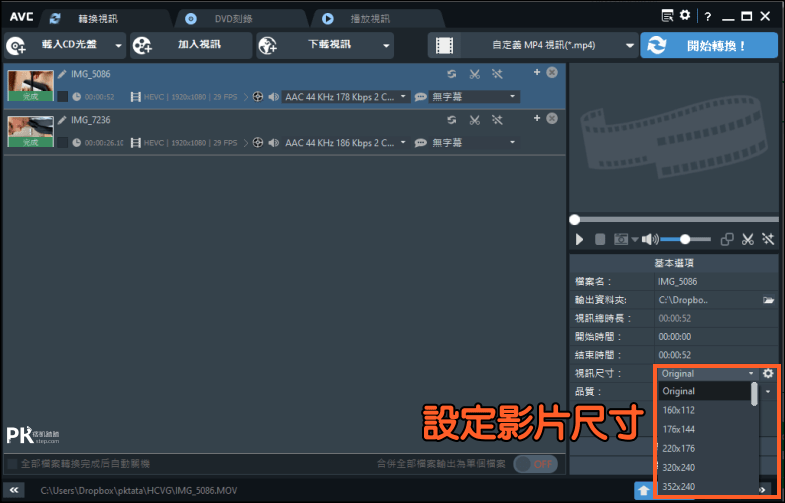This screenshot has height=503, width=785.
Task: Click the IMG_7236 video thumbnail
Action: point(31,132)
